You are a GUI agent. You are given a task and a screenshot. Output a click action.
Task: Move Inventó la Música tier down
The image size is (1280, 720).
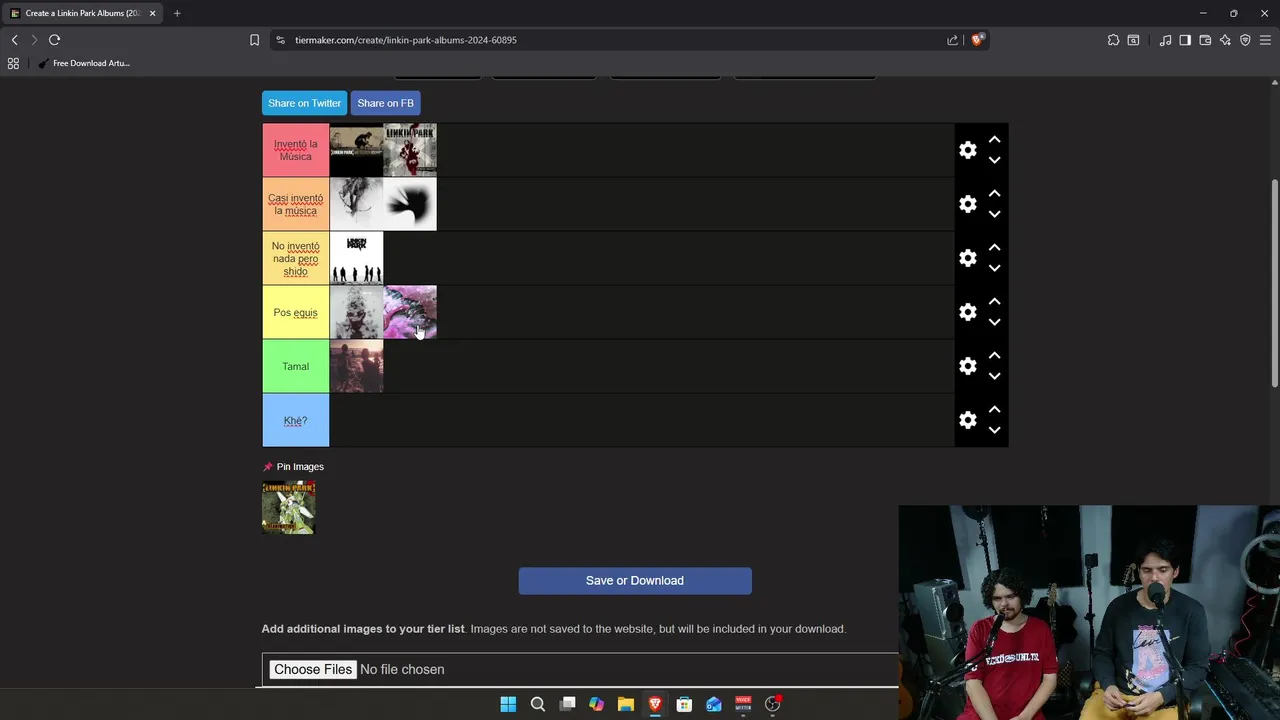click(994, 160)
